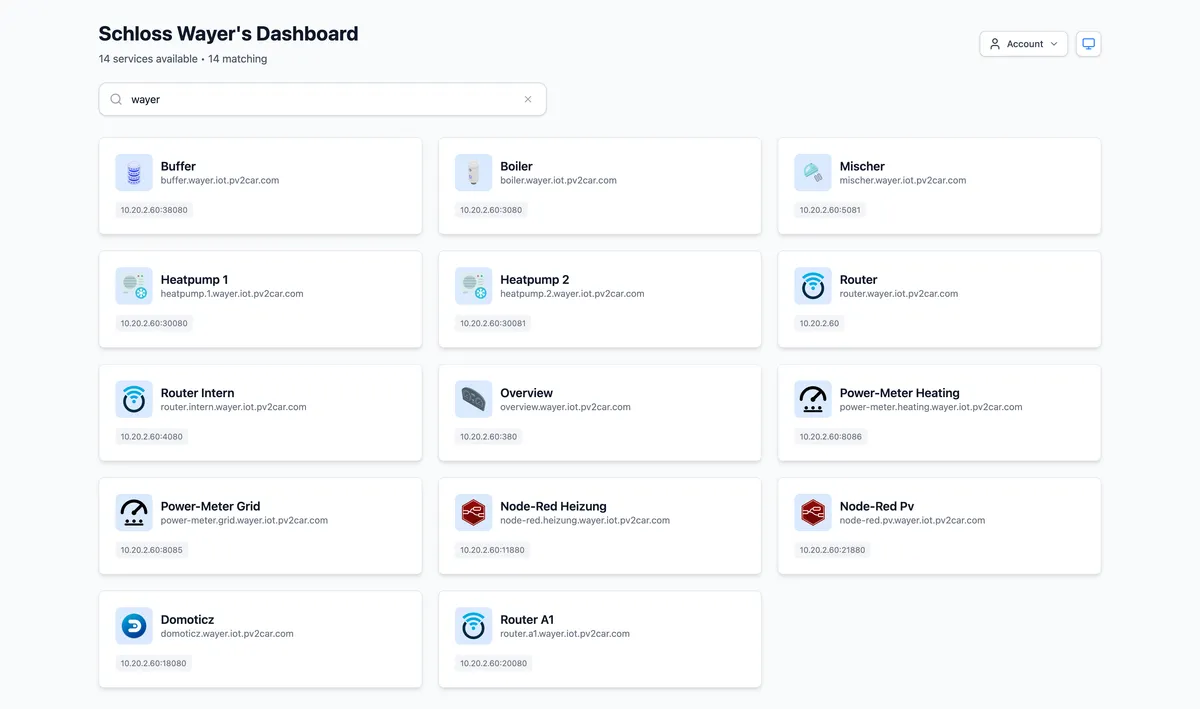
Task: Click the 10.20.2.60:380 address badge
Action: 488,436
